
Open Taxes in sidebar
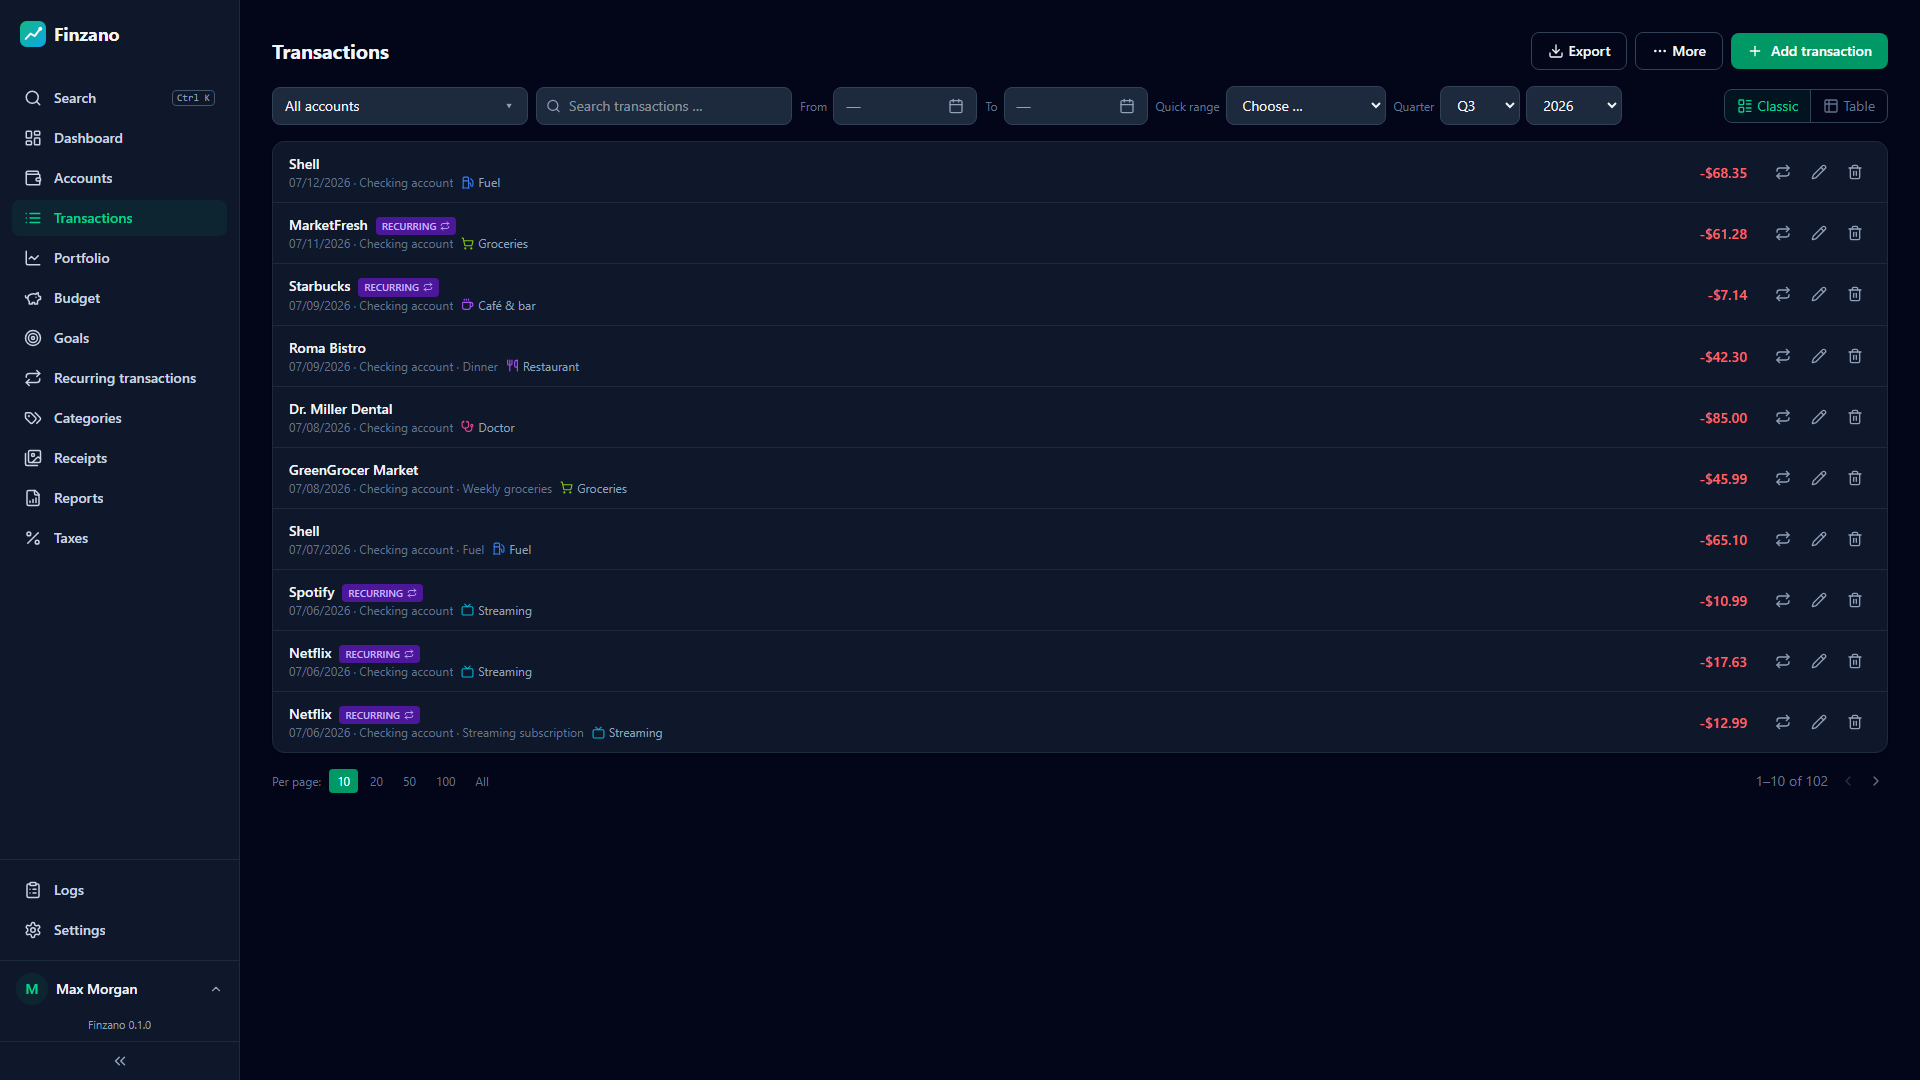tap(120, 538)
